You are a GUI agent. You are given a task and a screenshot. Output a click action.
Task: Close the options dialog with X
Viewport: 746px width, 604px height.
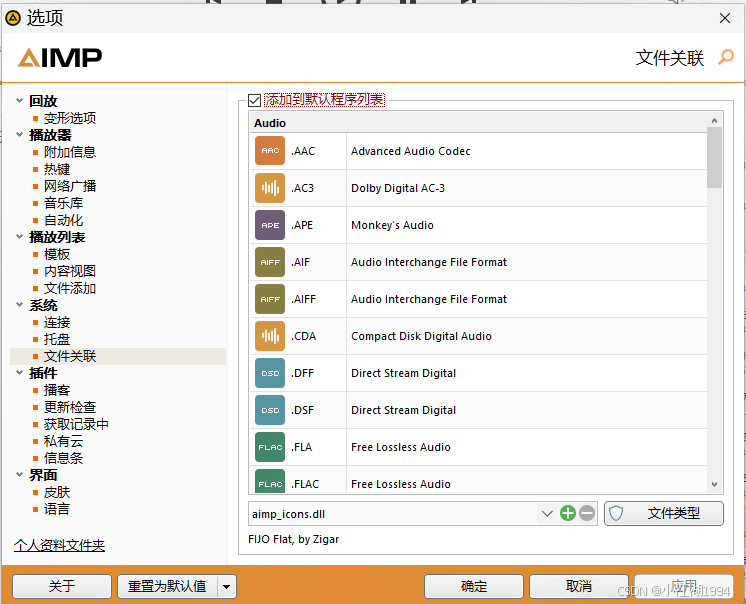click(x=725, y=18)
